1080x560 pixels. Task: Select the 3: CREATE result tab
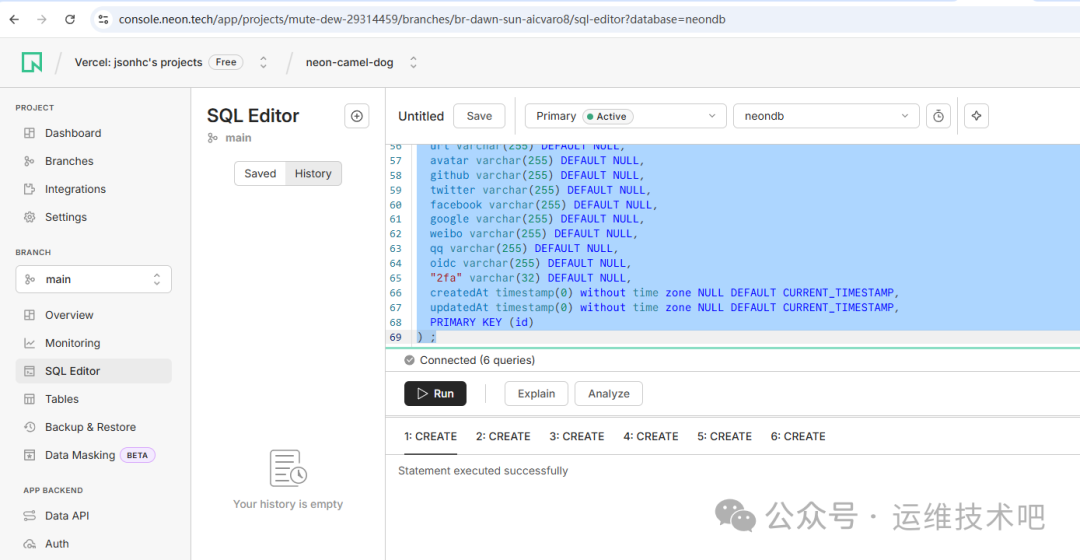[576, 436]
